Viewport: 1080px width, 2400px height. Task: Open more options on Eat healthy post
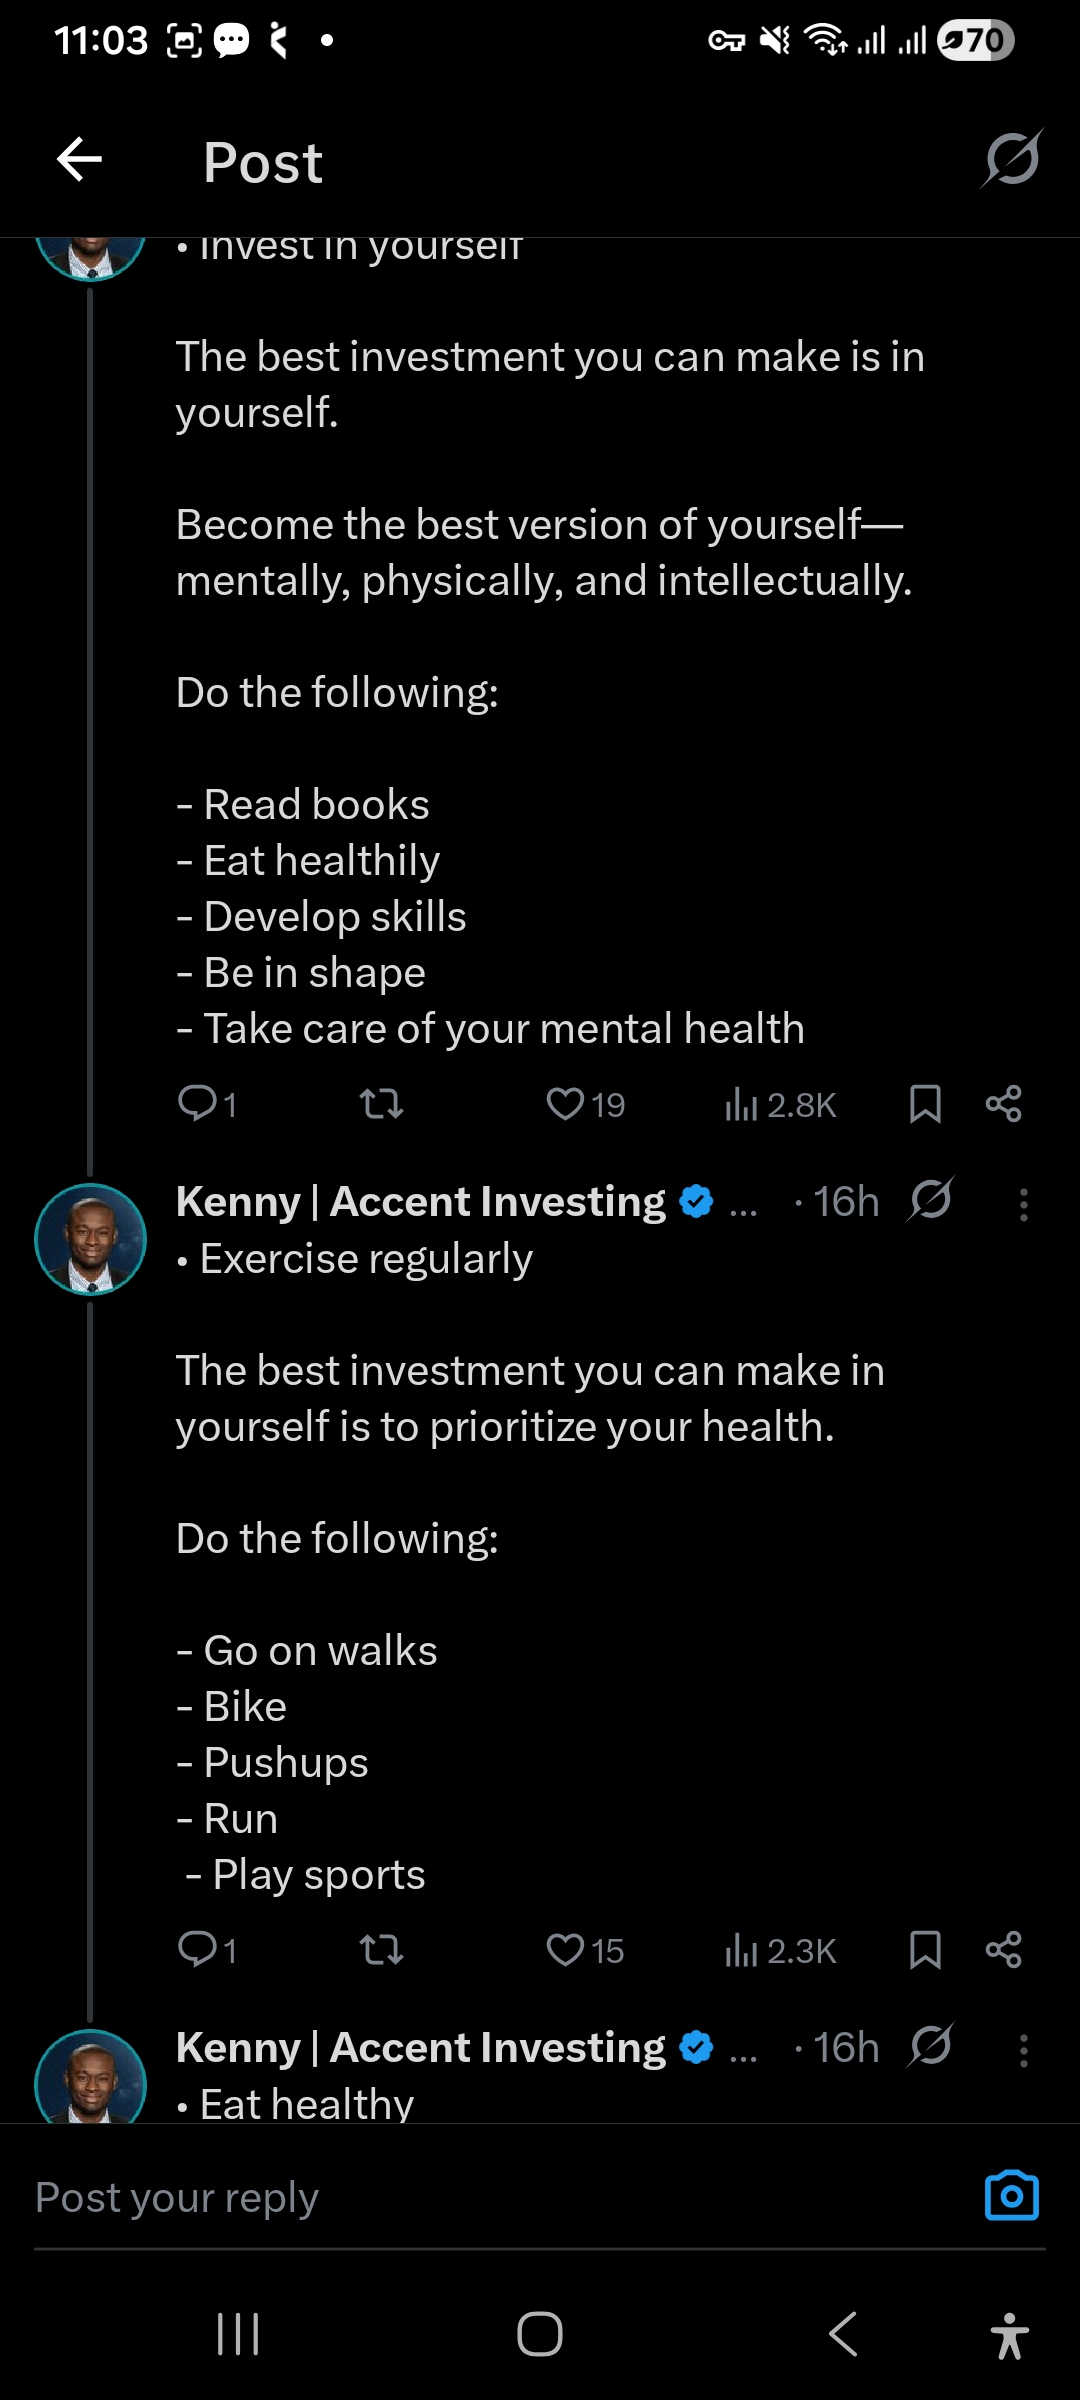(1023, 2050)
